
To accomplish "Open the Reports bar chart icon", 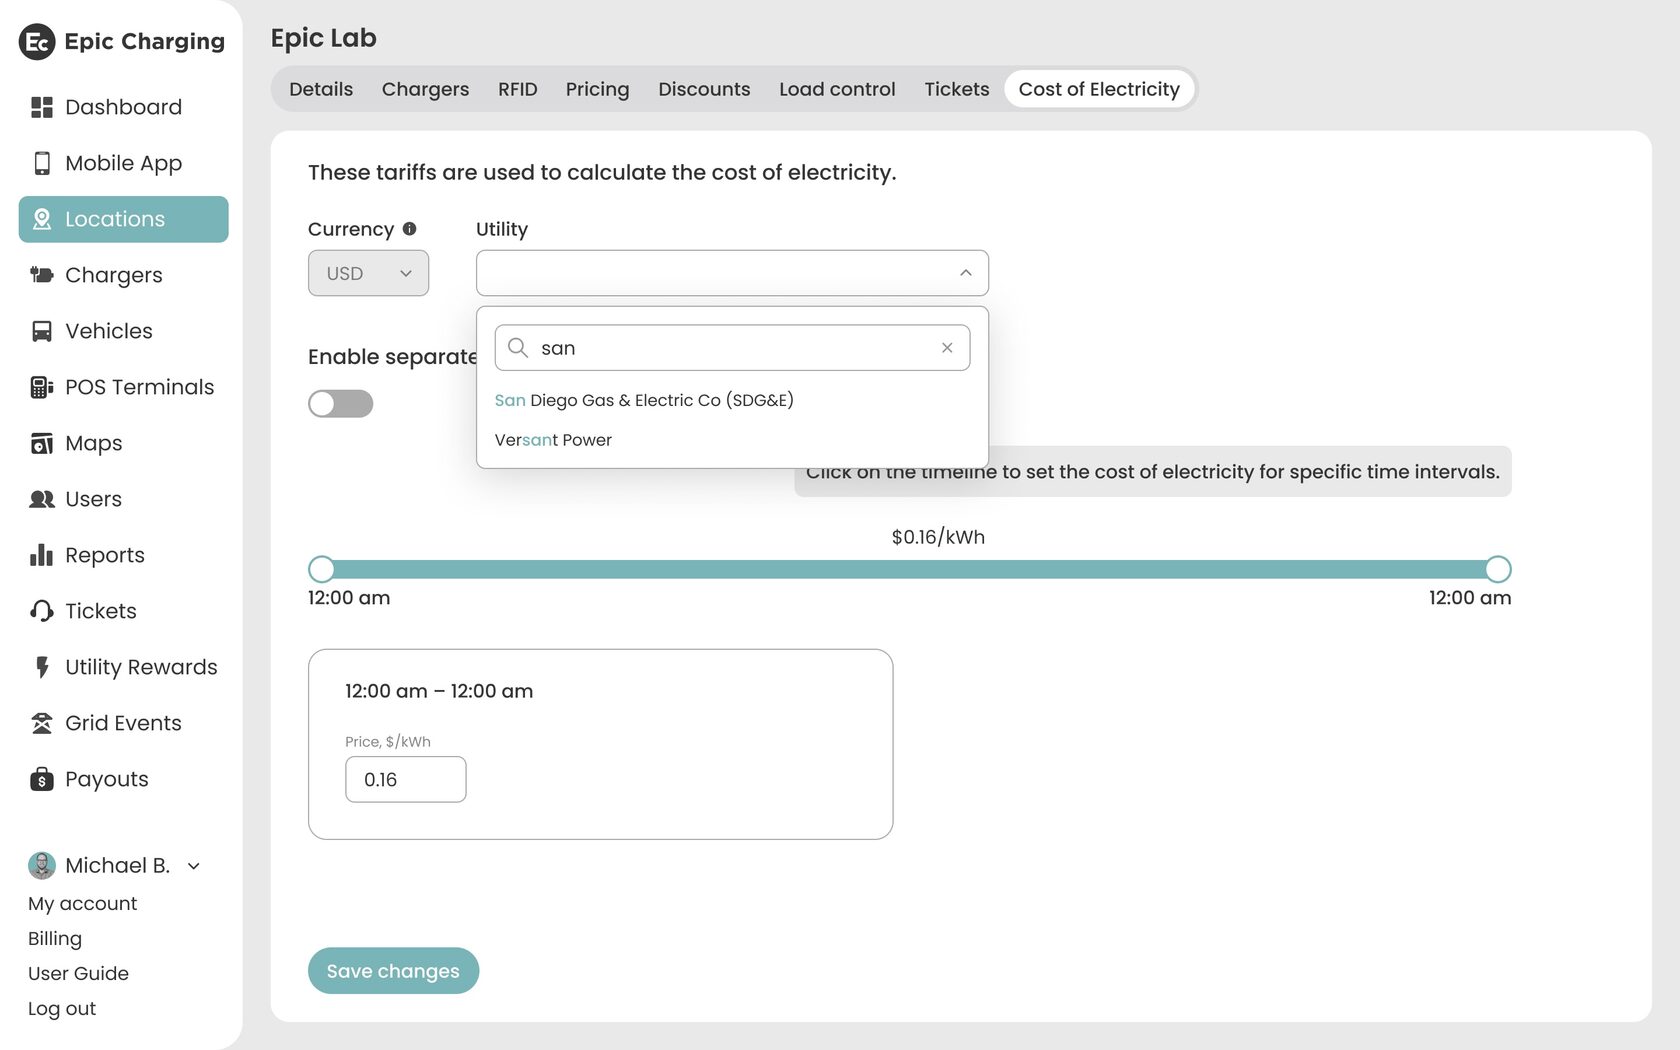I will [x=41, y=555].
